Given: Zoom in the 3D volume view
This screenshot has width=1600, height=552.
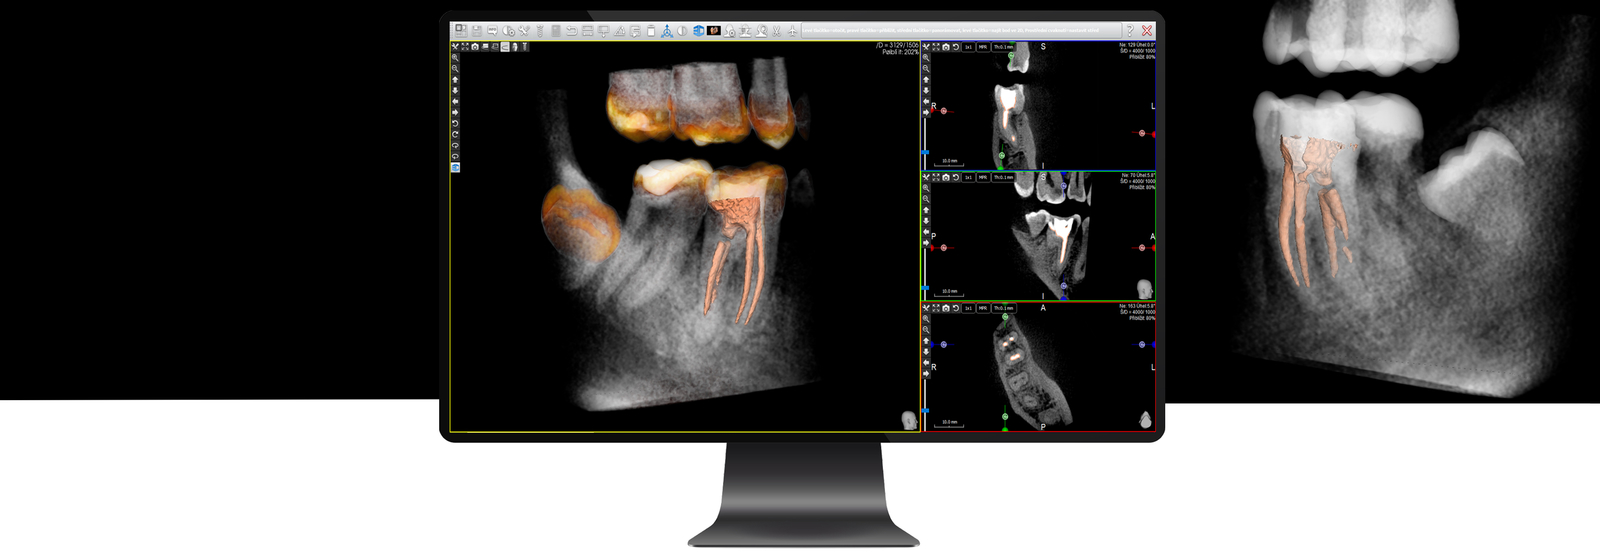Looking at the screenshot, I should pos(455,58).
